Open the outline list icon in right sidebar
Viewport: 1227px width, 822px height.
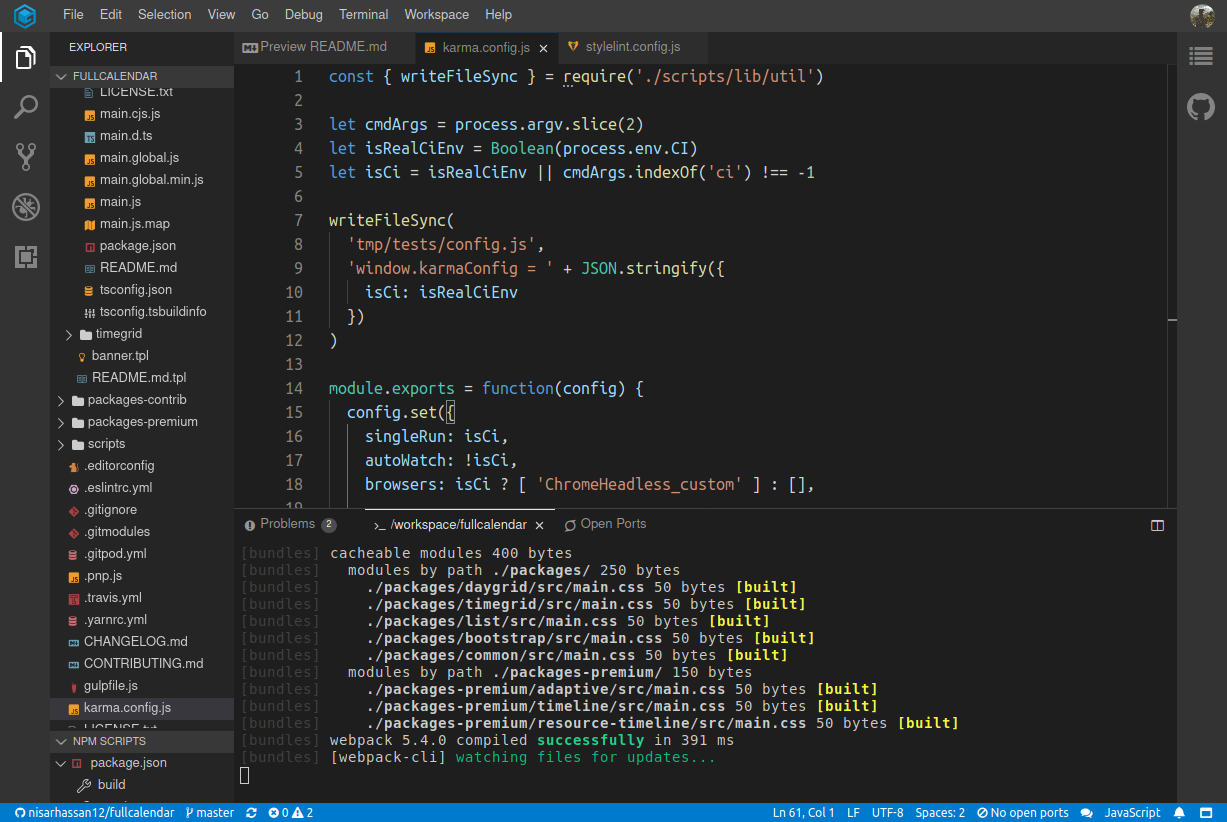pyautogui.click(x=1201, y=57)
